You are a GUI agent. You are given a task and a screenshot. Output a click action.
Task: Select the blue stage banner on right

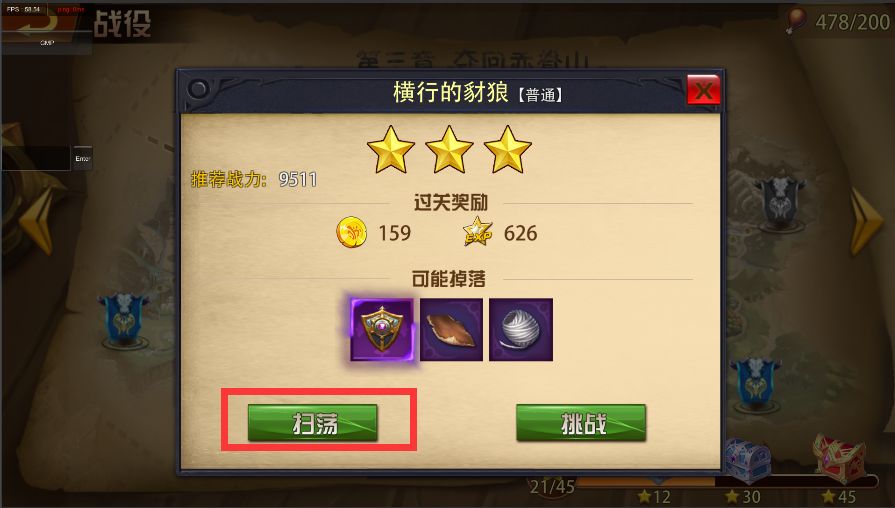[x=756, y=384]
